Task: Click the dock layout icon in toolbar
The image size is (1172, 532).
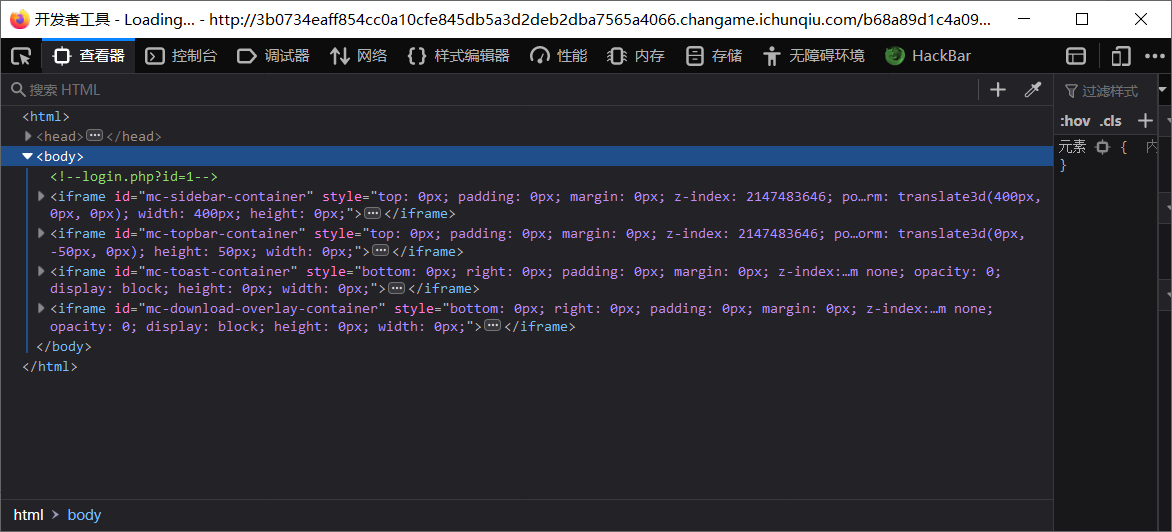Action: (1076, 56)
